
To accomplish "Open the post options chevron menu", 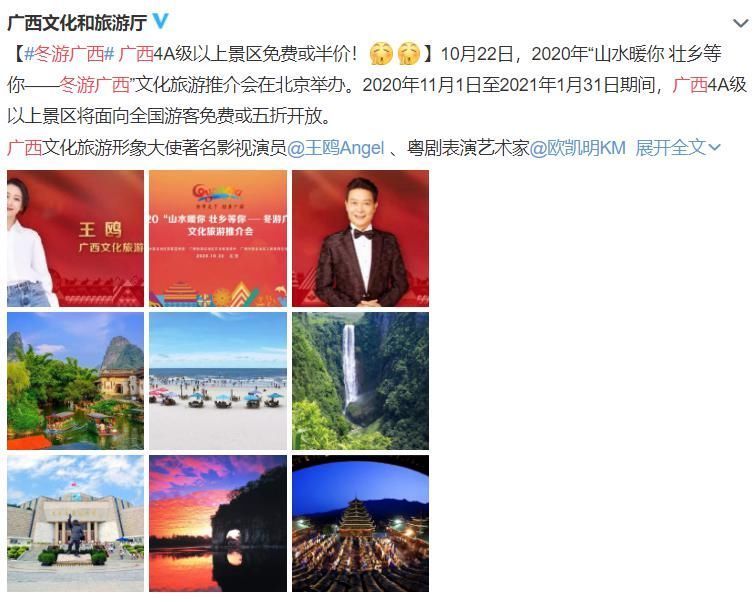I will tap(740, 23).
